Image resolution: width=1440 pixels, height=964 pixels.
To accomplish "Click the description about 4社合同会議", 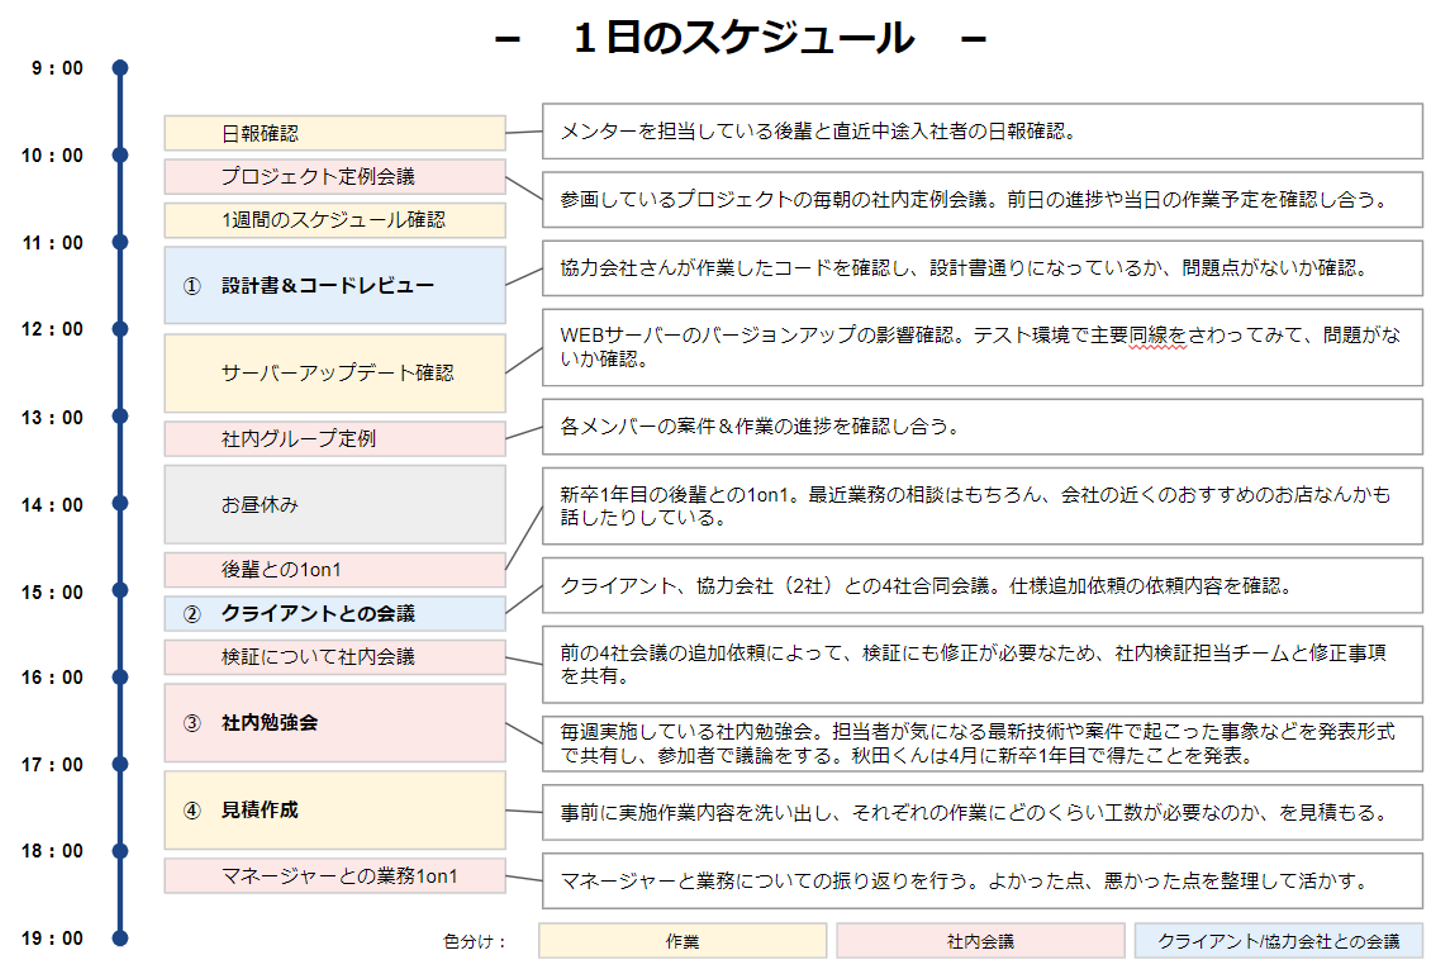I will [982, 585].
